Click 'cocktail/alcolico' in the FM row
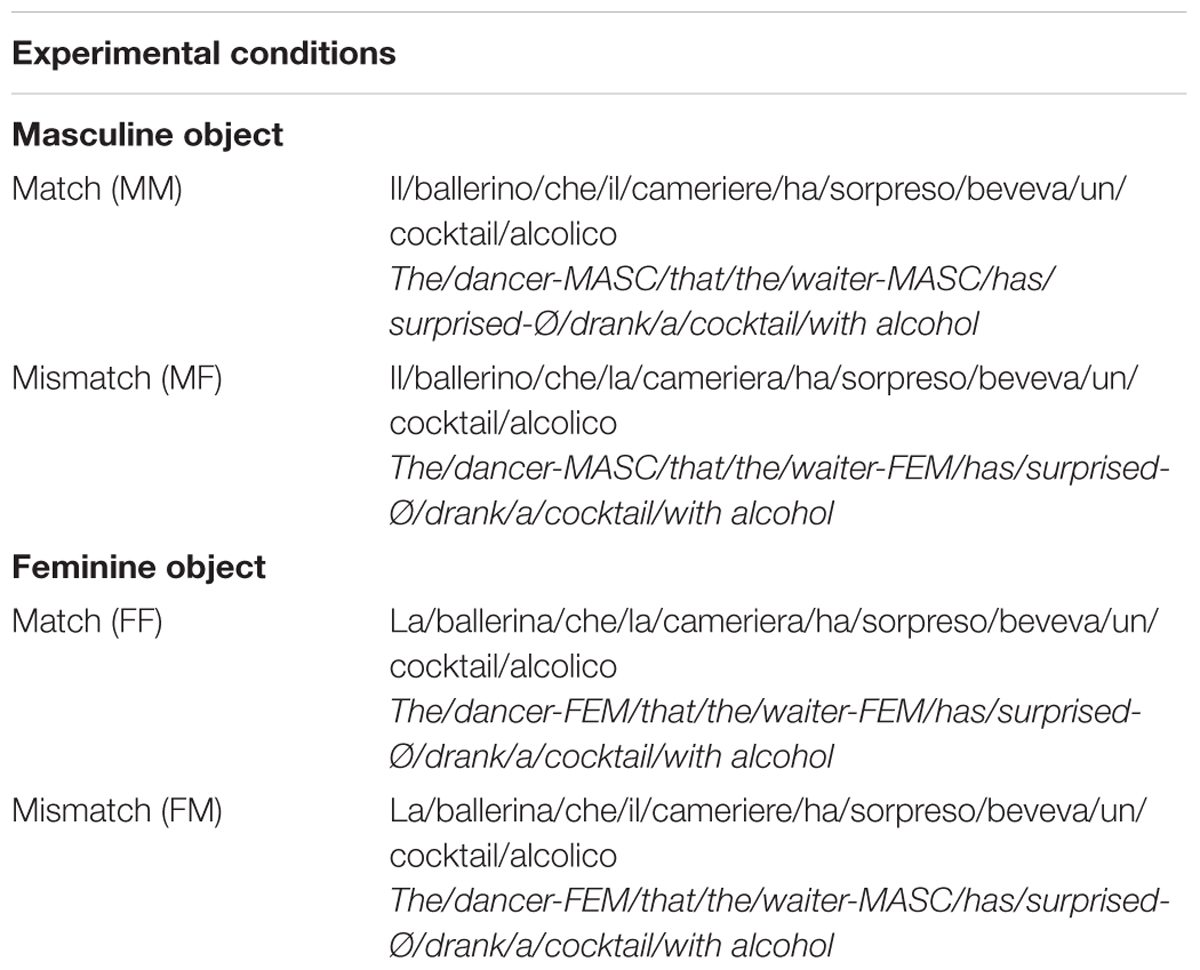Viewport: 1200px width, 970px height. pos(503,857)
